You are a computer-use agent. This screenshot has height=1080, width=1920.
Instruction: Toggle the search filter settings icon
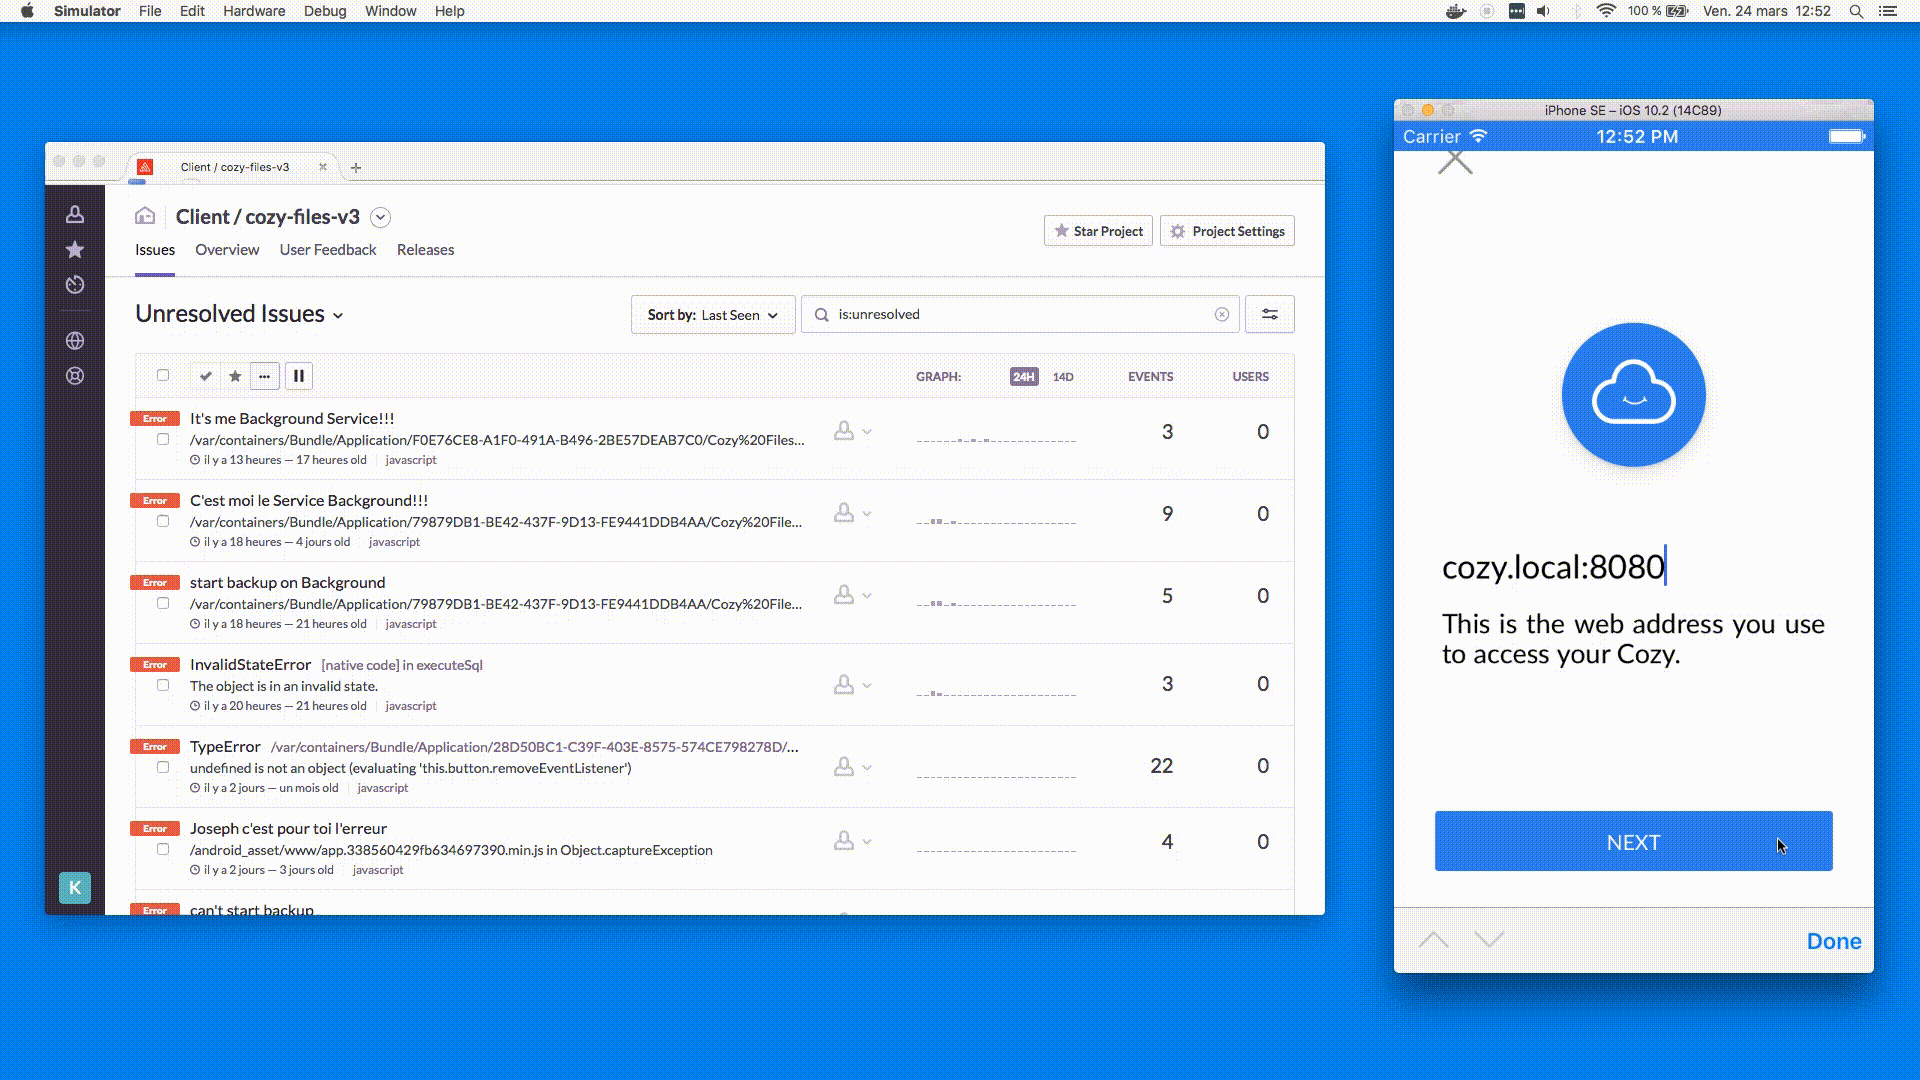pyautogui.click(x=1269, y=314)
